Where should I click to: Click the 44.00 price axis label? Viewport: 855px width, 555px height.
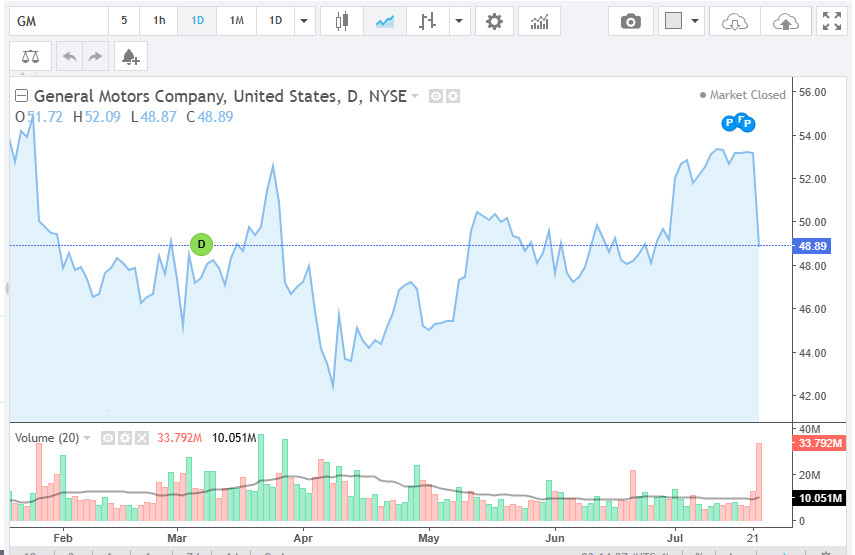tap(812, 353)
